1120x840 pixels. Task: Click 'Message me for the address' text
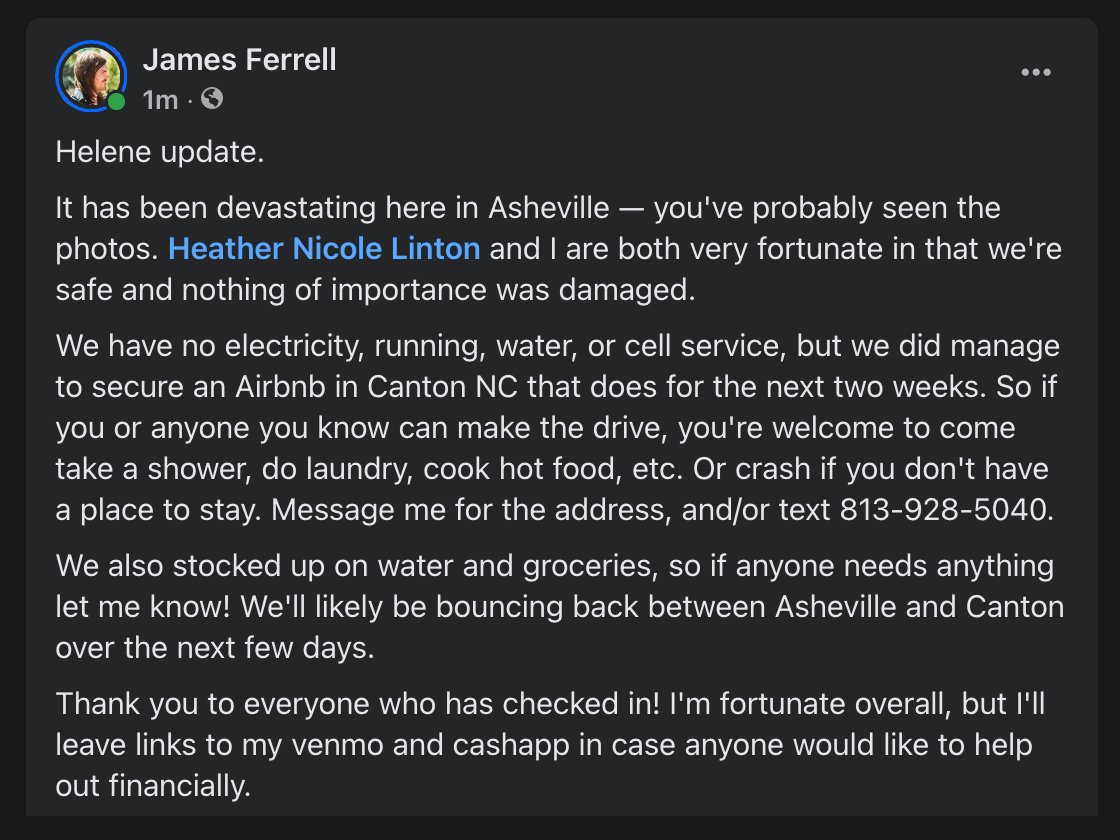(471, 510)
